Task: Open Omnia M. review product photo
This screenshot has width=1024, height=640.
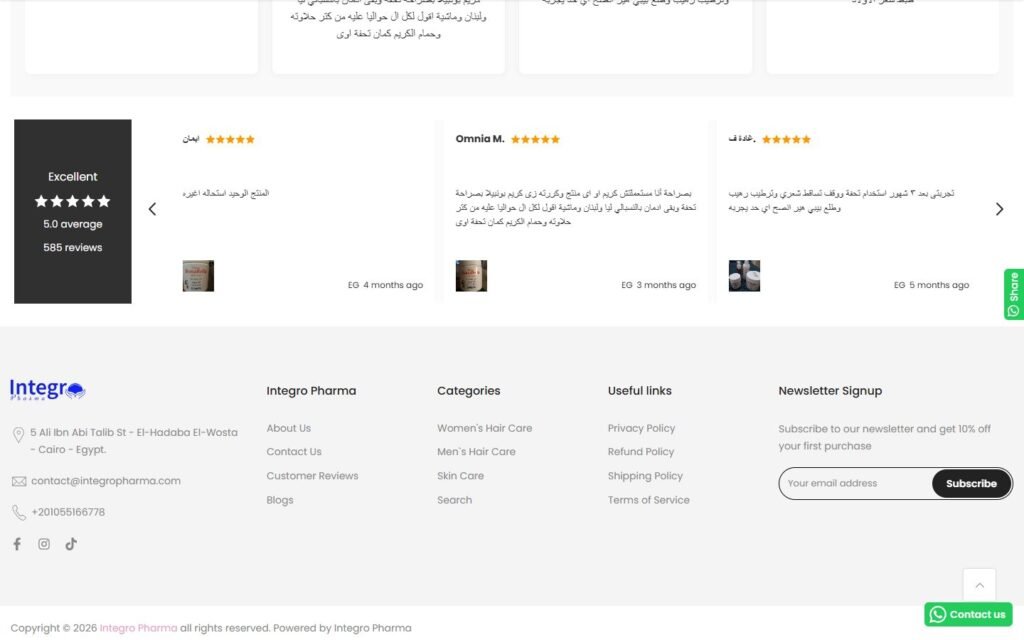Action: [471, 276]
